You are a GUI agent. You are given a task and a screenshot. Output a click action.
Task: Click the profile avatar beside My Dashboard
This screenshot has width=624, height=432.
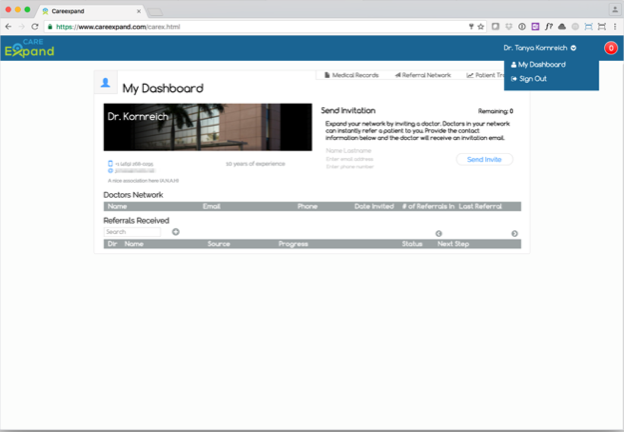tap(106, 83)
